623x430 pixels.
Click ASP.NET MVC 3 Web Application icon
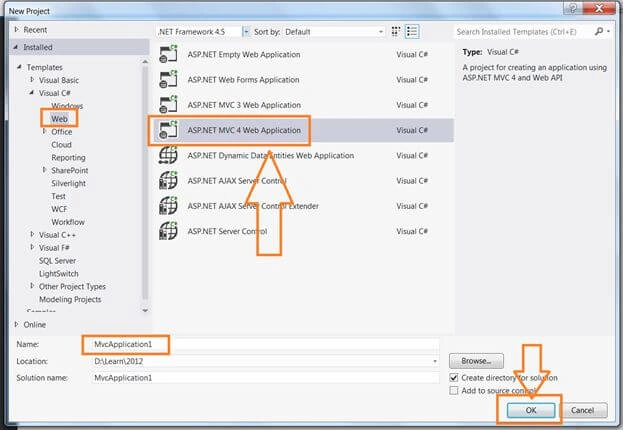click(x=168, y=105)
